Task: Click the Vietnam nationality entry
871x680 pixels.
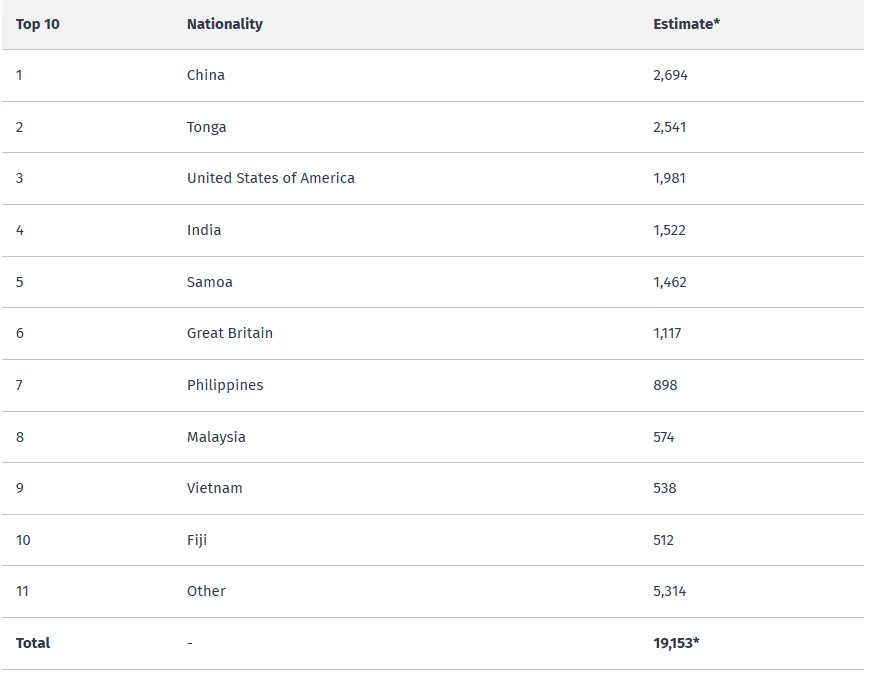Action: point(214,488)
